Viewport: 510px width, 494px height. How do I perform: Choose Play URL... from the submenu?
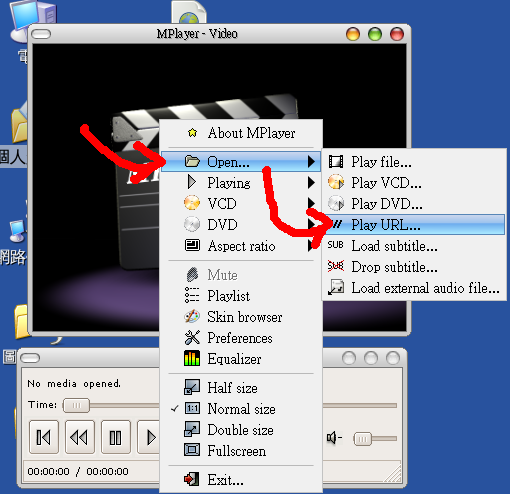414,225
